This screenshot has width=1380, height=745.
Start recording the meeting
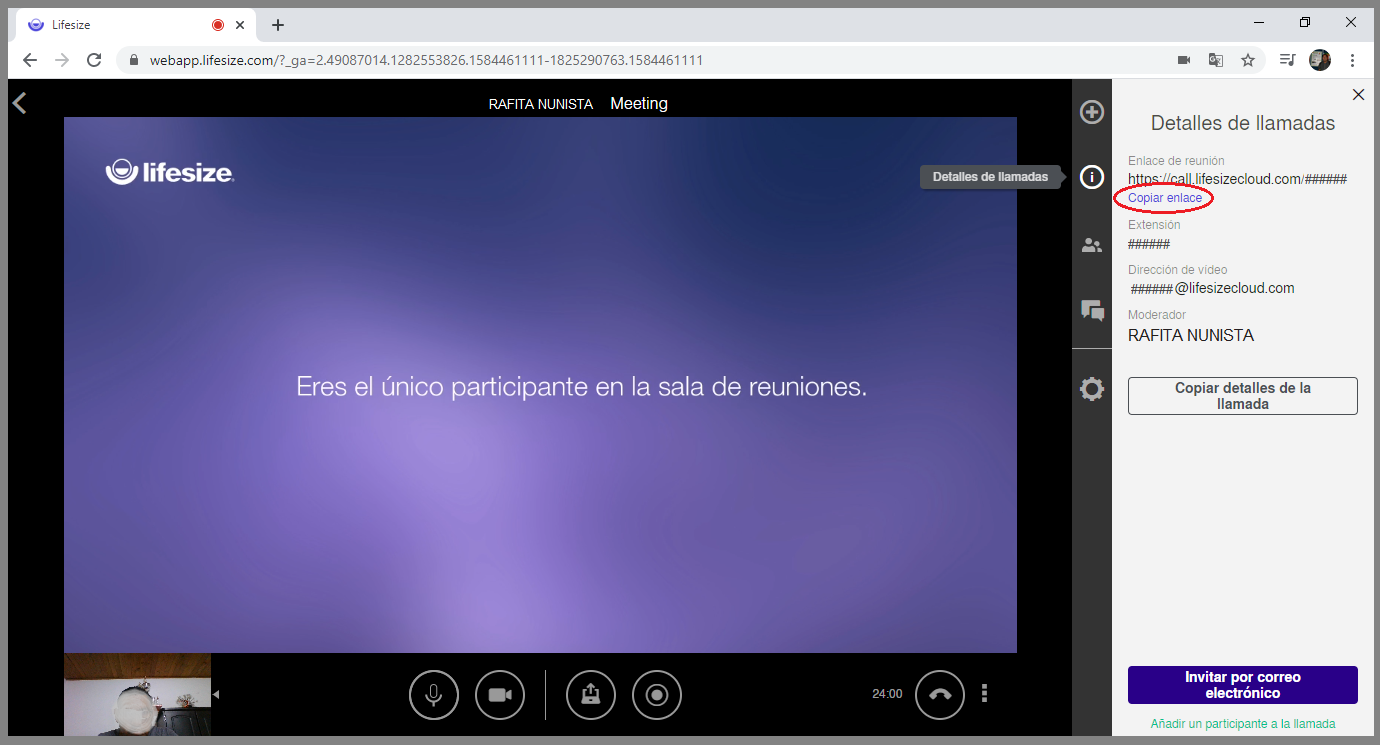[x=657, y=695]
